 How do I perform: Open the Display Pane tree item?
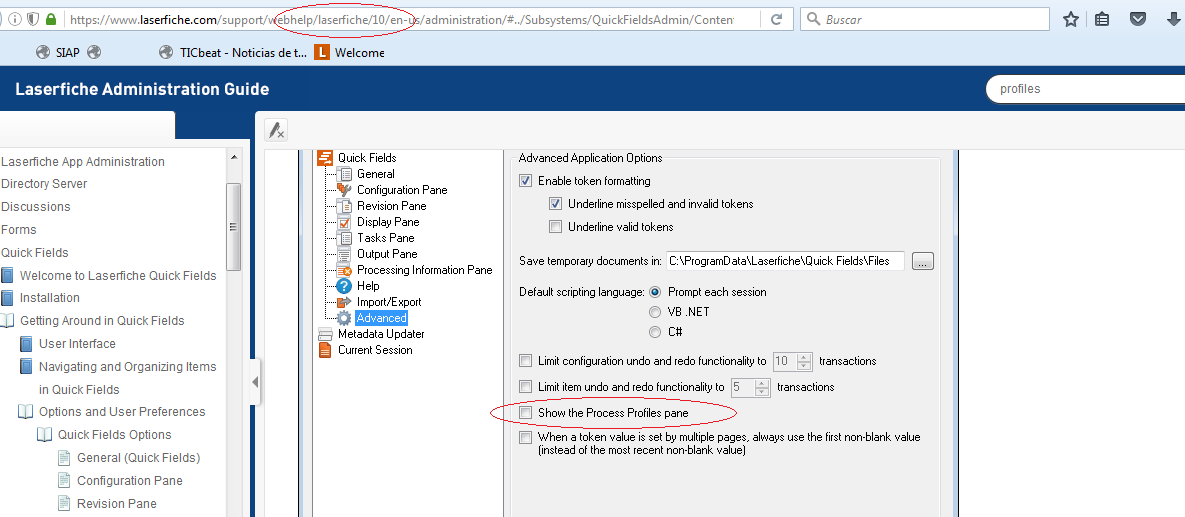388,221
